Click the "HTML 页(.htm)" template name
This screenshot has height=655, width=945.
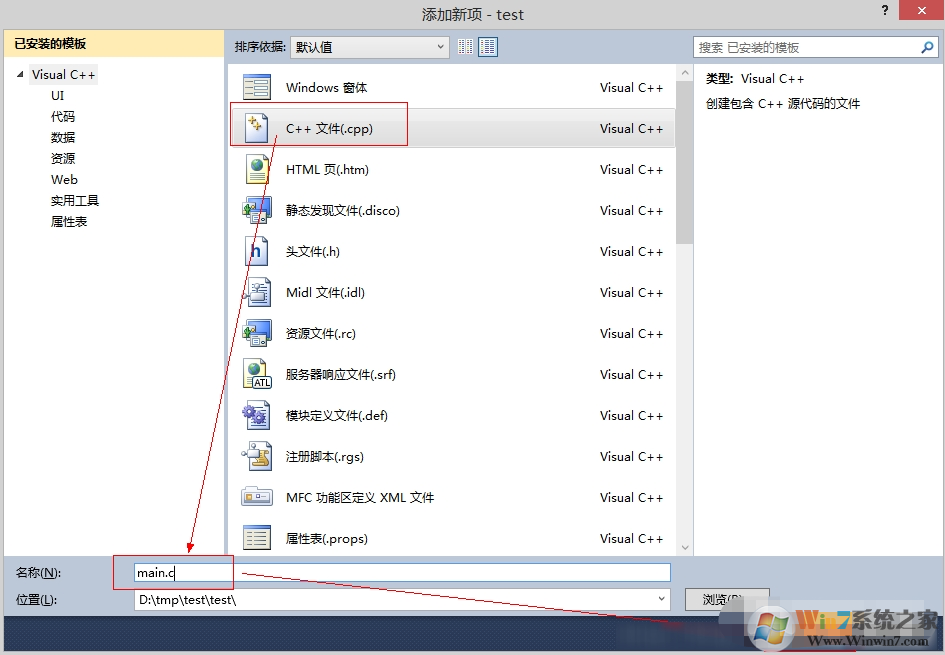(x=327, y=169)
